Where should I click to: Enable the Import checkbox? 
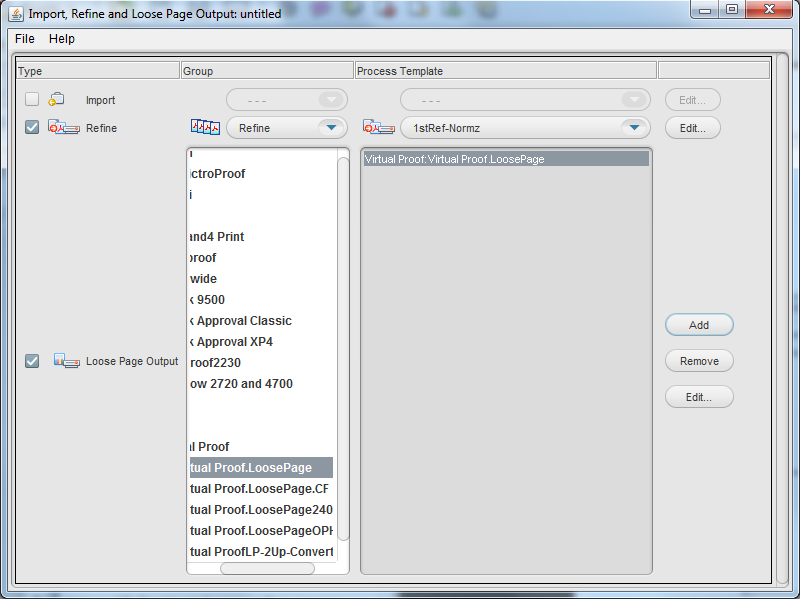tap(32, 99)
